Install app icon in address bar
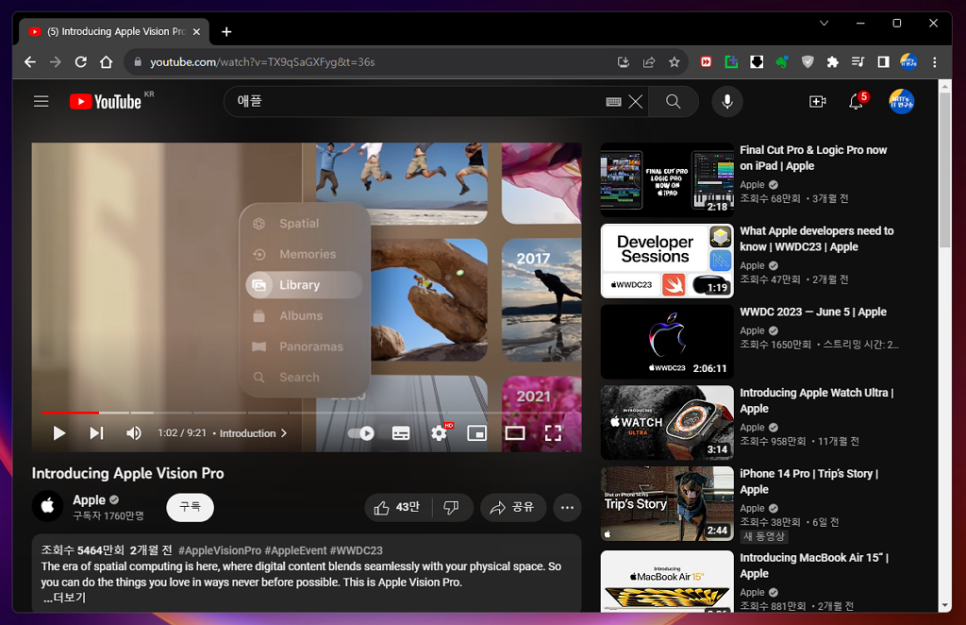Viewport: 966px width, 625px height. pyautogui.click(x=623, y=62)
